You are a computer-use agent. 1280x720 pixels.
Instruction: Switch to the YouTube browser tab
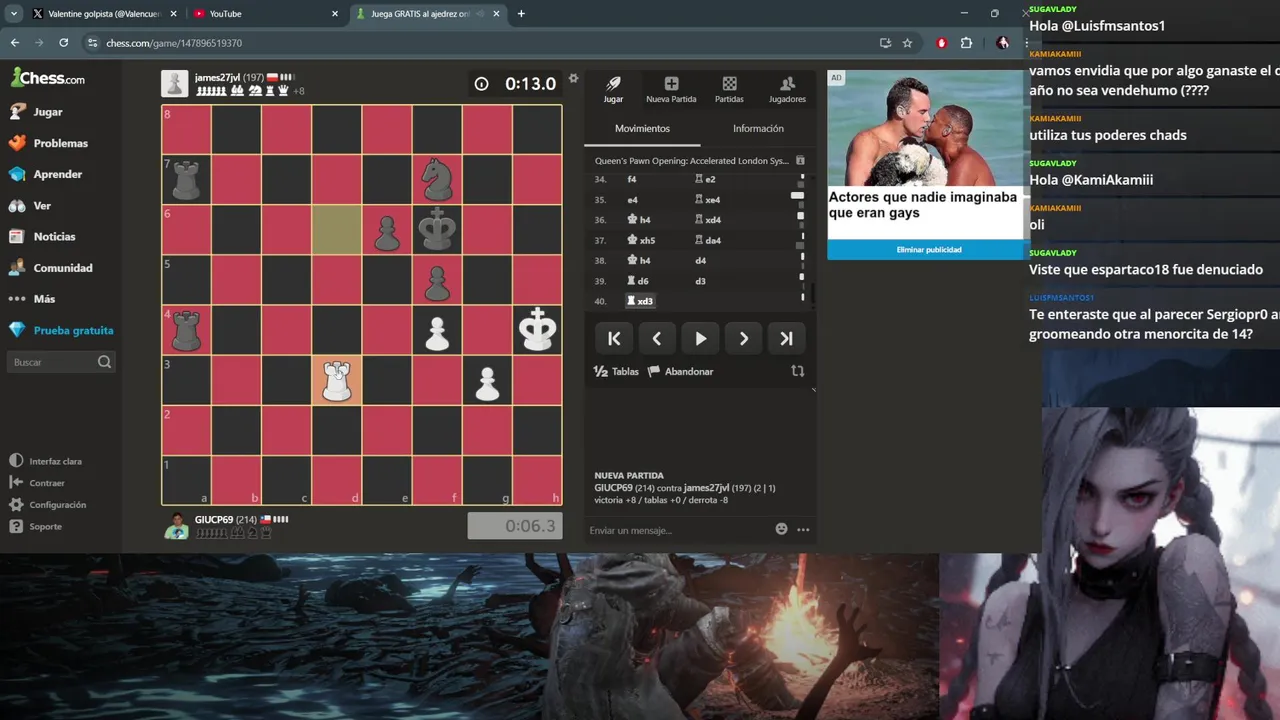264,14
